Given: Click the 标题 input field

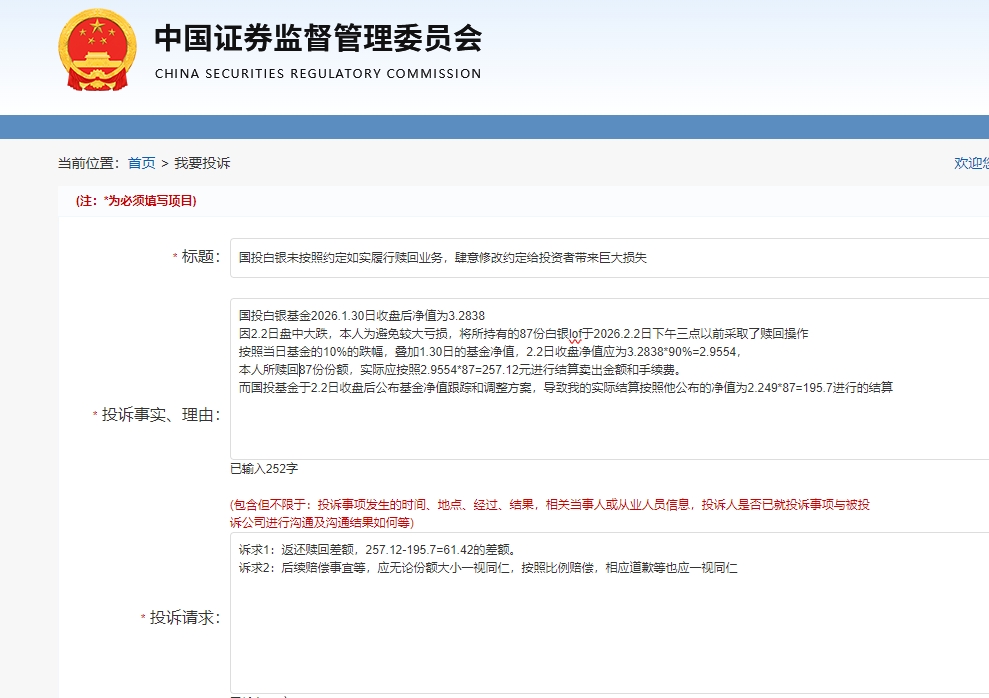Looking at the screenshot, I should (609, 258).
